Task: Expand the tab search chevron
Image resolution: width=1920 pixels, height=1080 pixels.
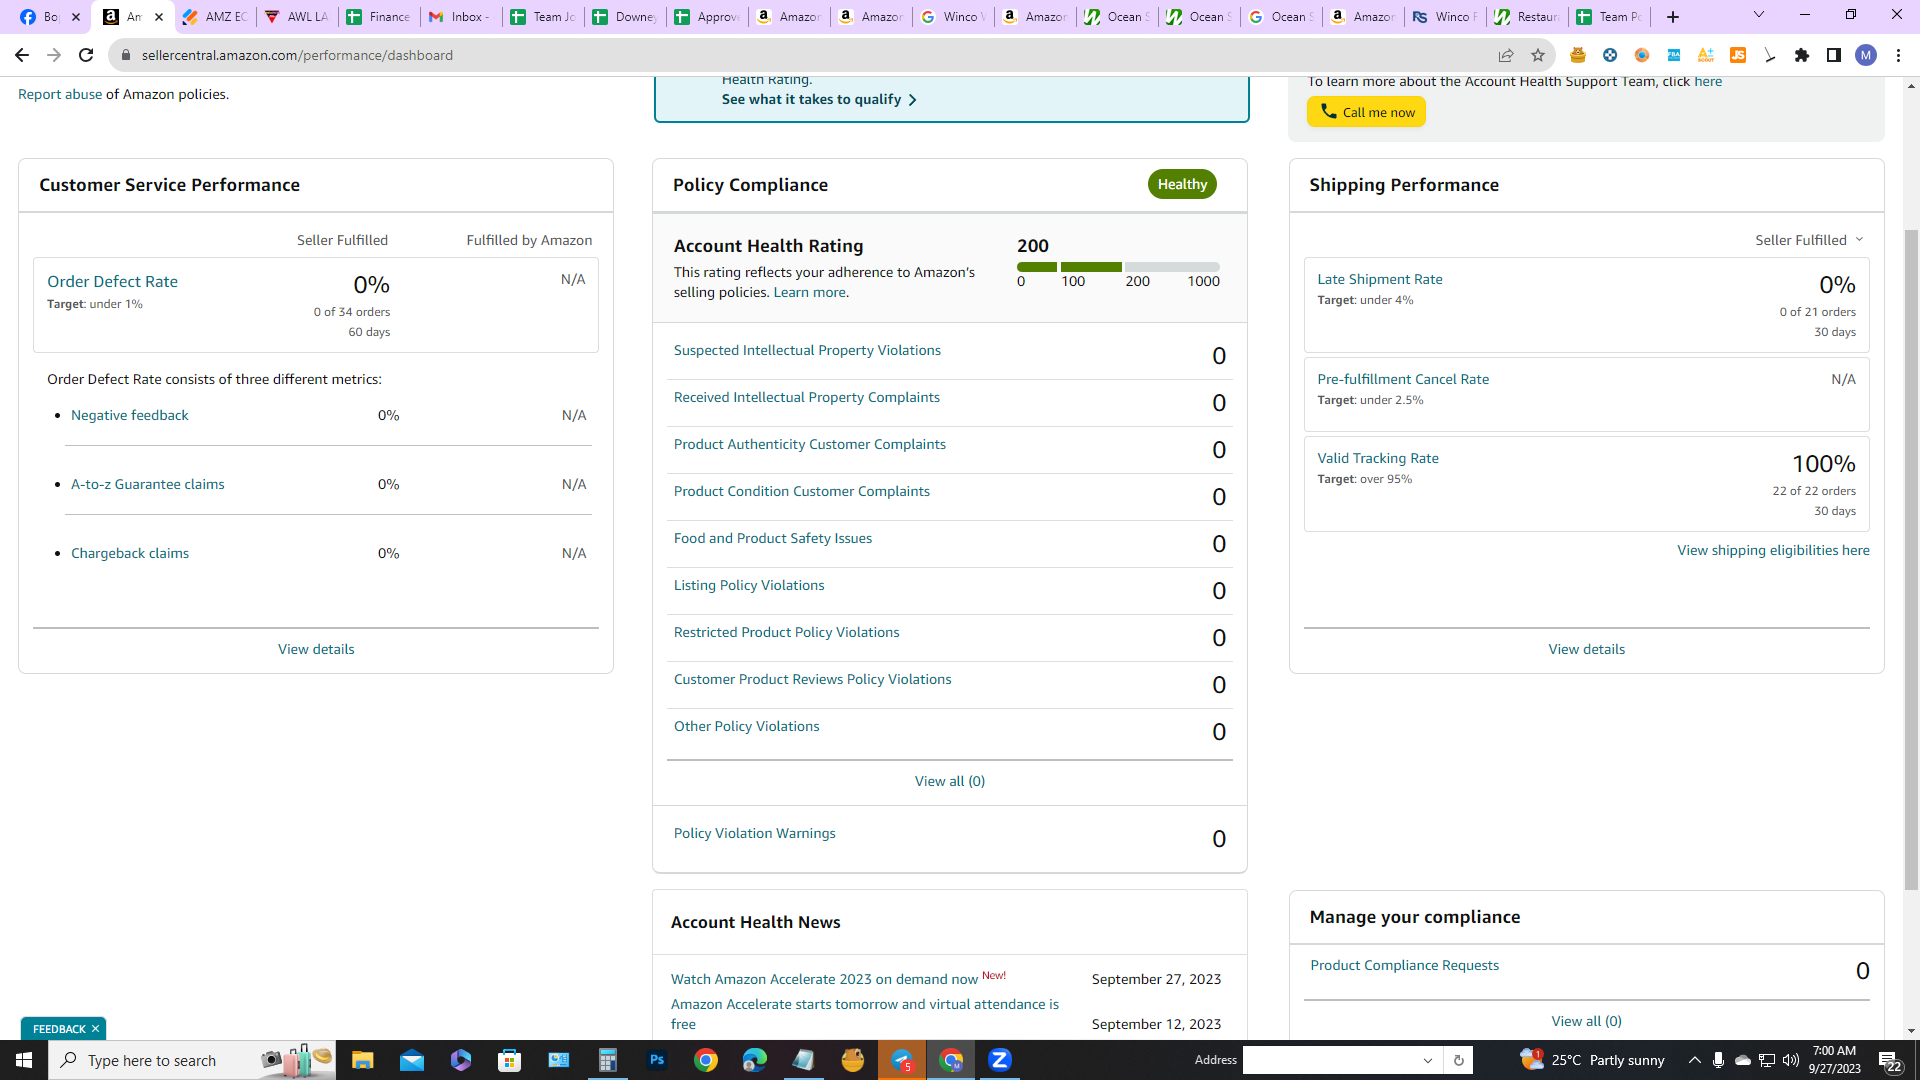Action: 1759,15
